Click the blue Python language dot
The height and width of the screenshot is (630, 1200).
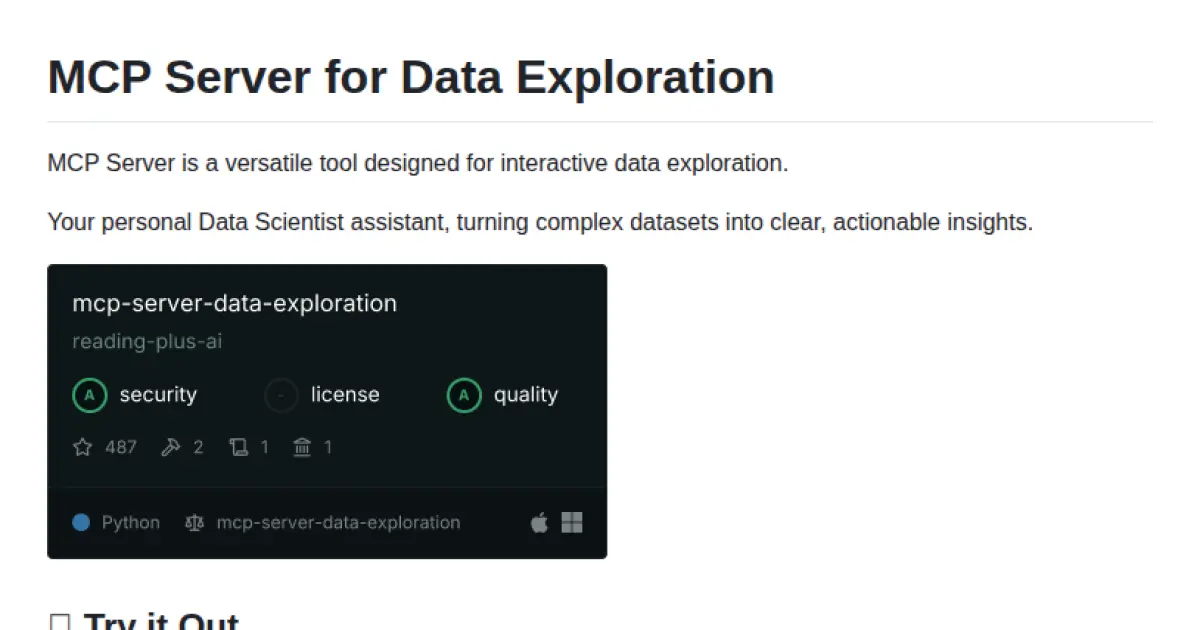point(82,521)
